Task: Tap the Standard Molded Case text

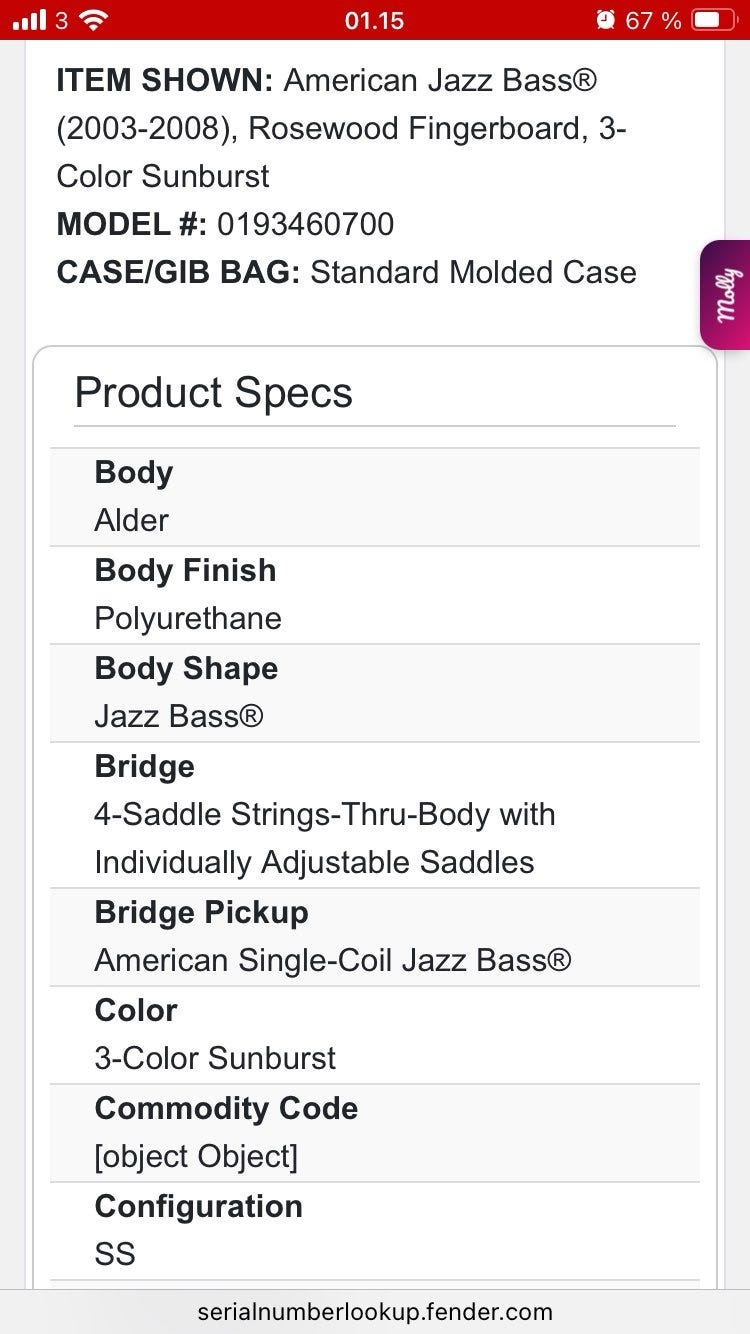Action: tap(473, 272)
